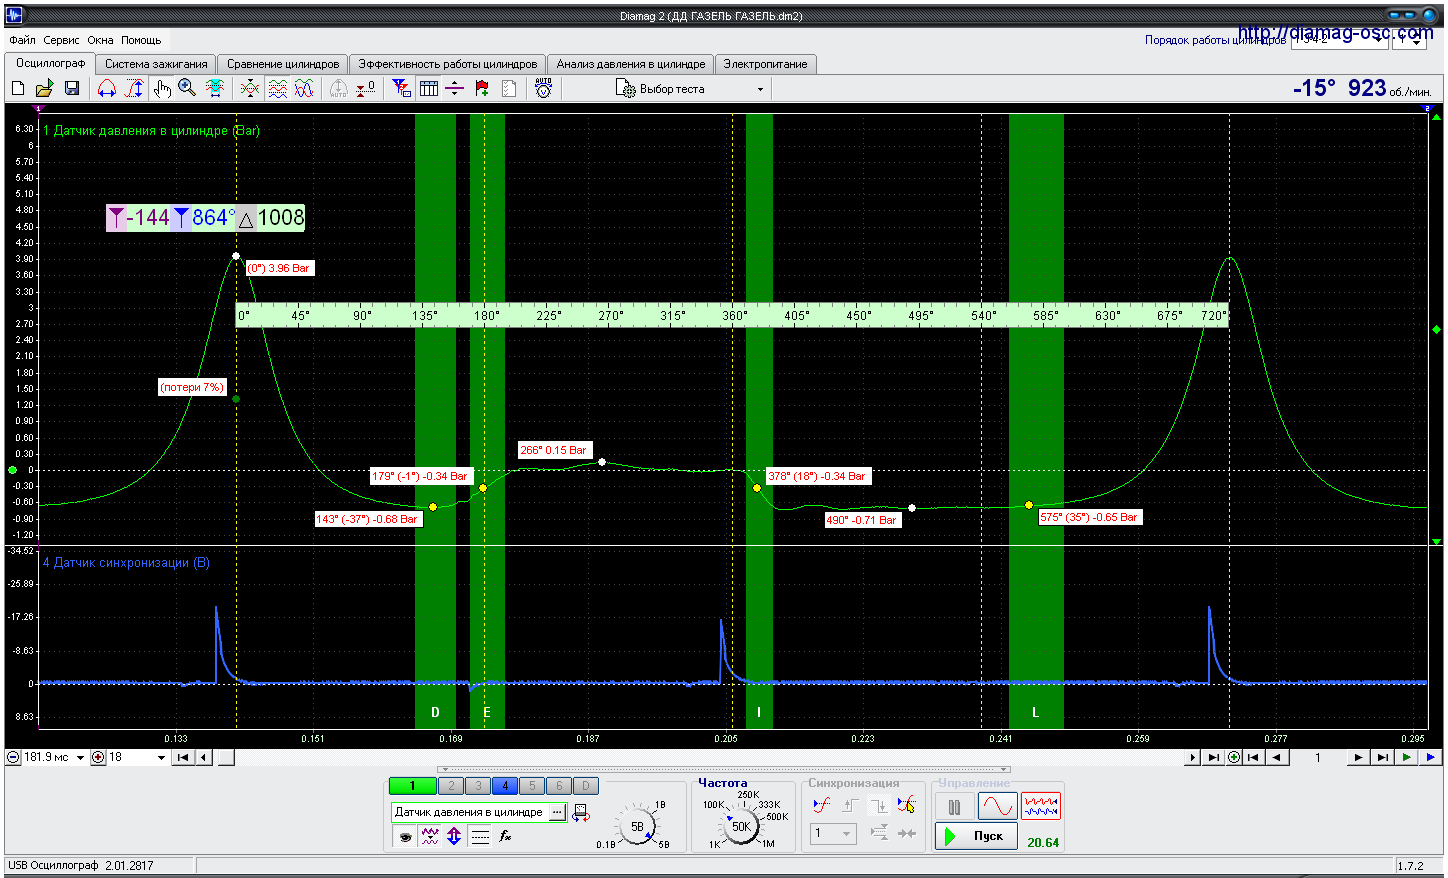Open the Сервис menu
The height and width of the screenshot is (878, 1448).
(x=61, y=40)
